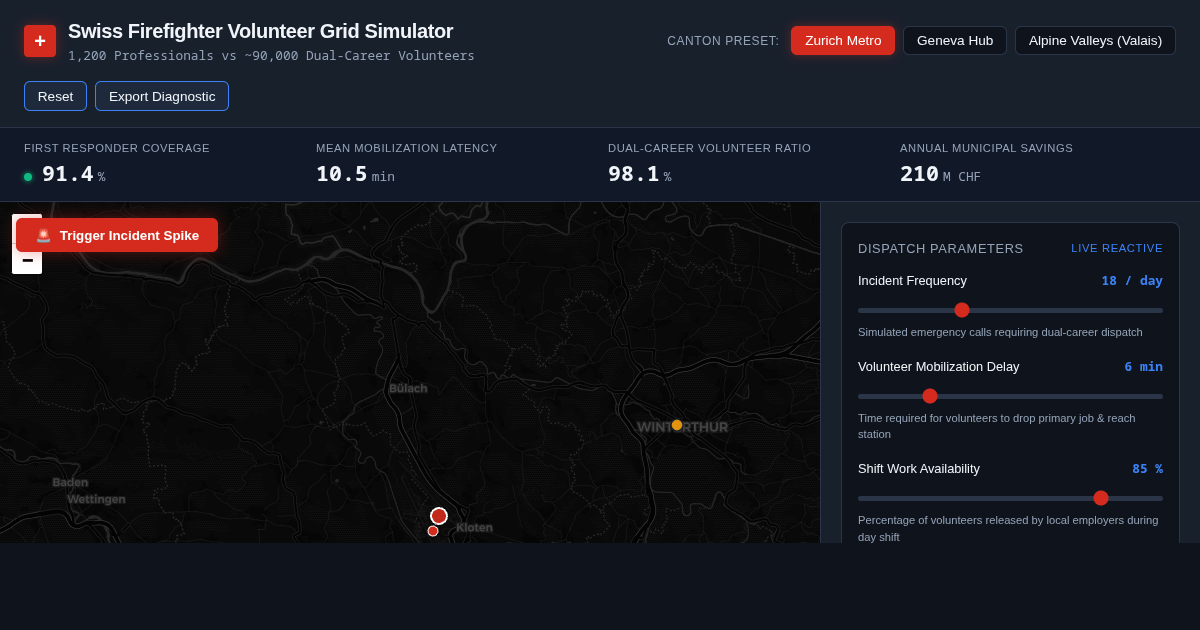This screenshot has height=630, width=1200.
Task: Click the DISPATCH PARAMETERS heading
Action: (941, 248)
